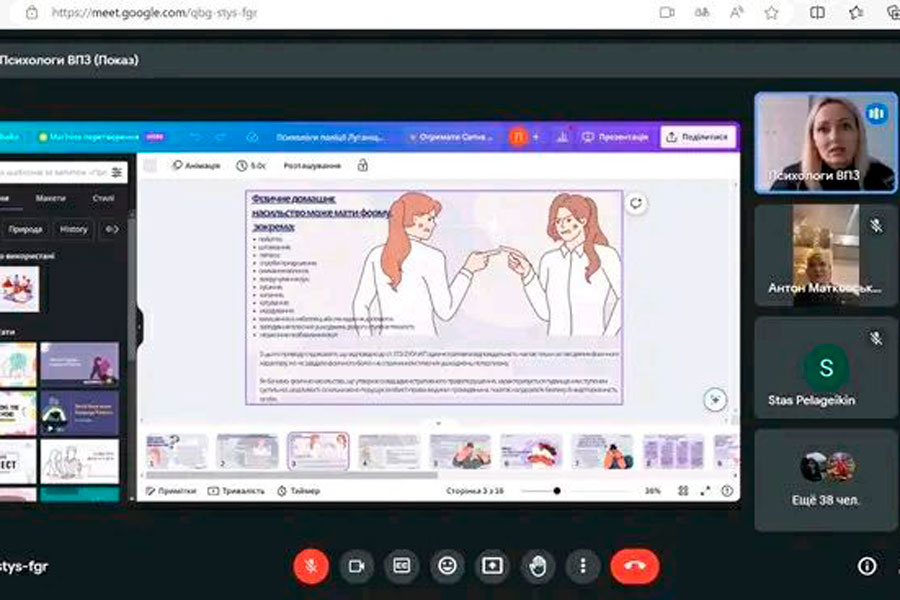Viewport: 900px width, 600px height.
Task: Click the thumbnail strip horizontal scrollbar
Action: [292, 475]
